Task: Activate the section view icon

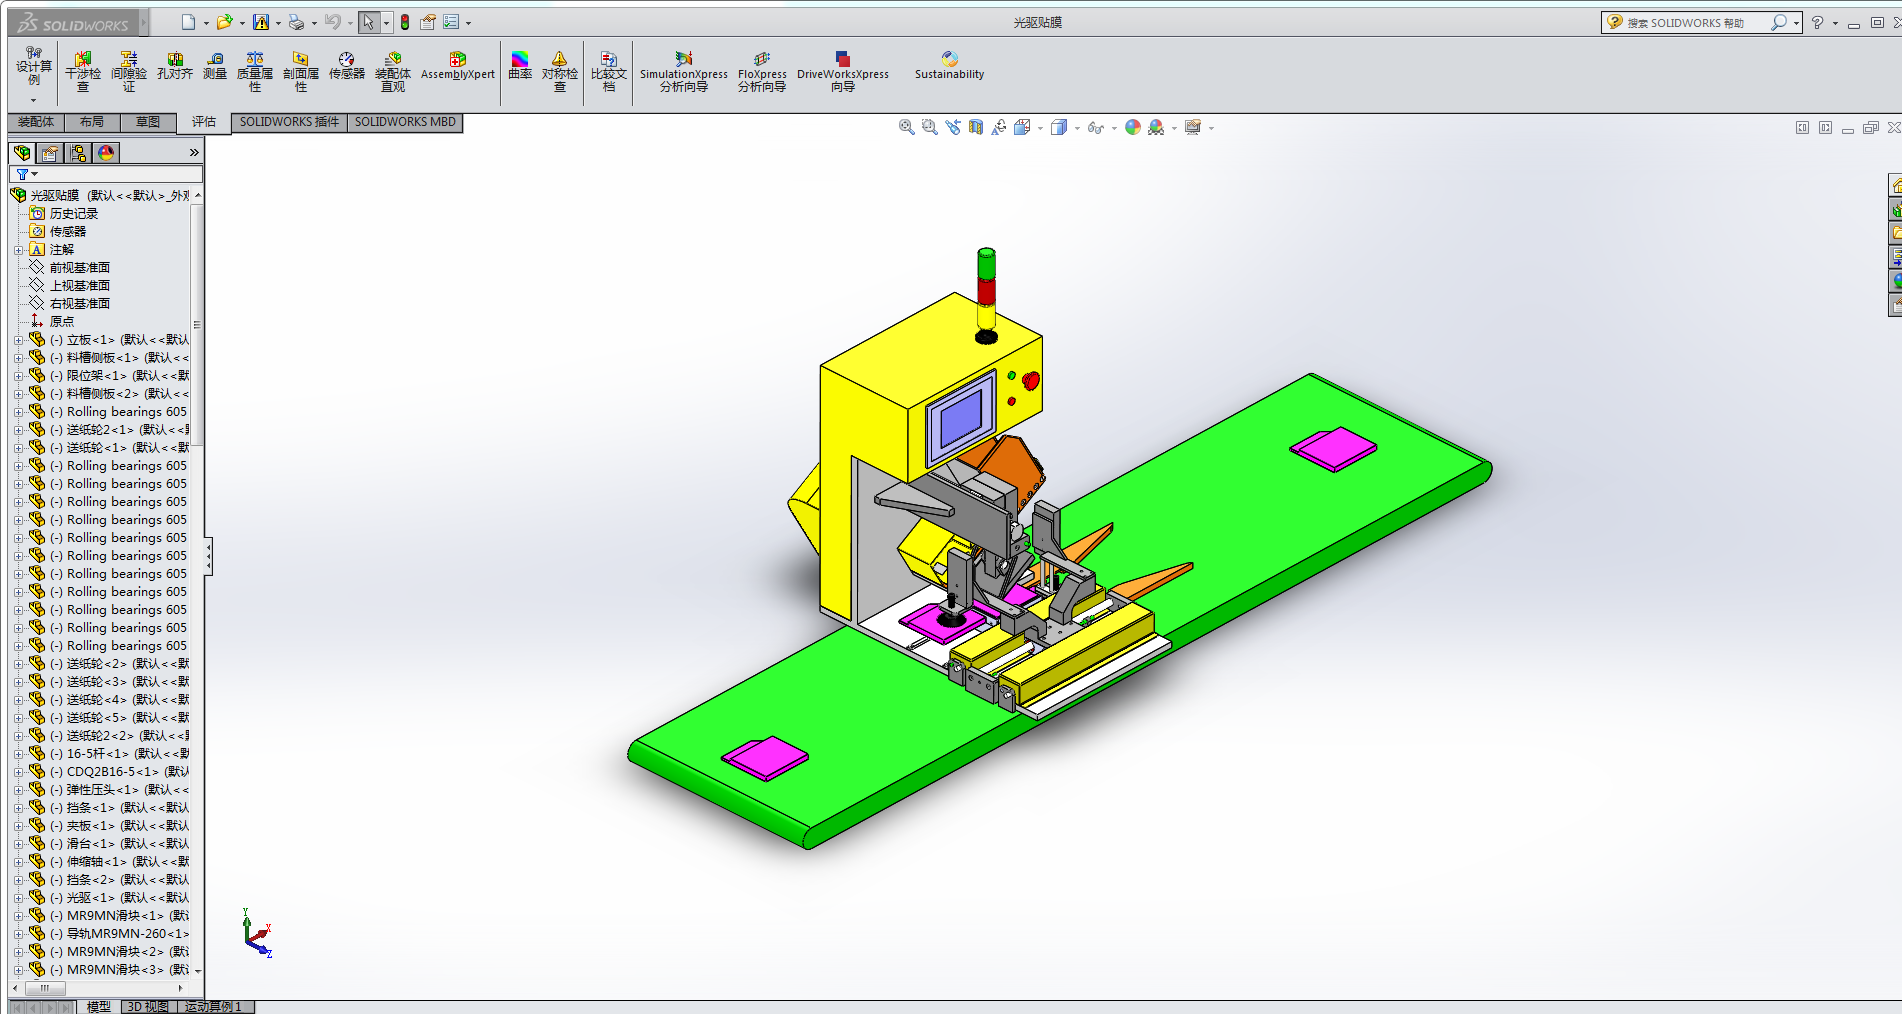Action: [975, 127]
